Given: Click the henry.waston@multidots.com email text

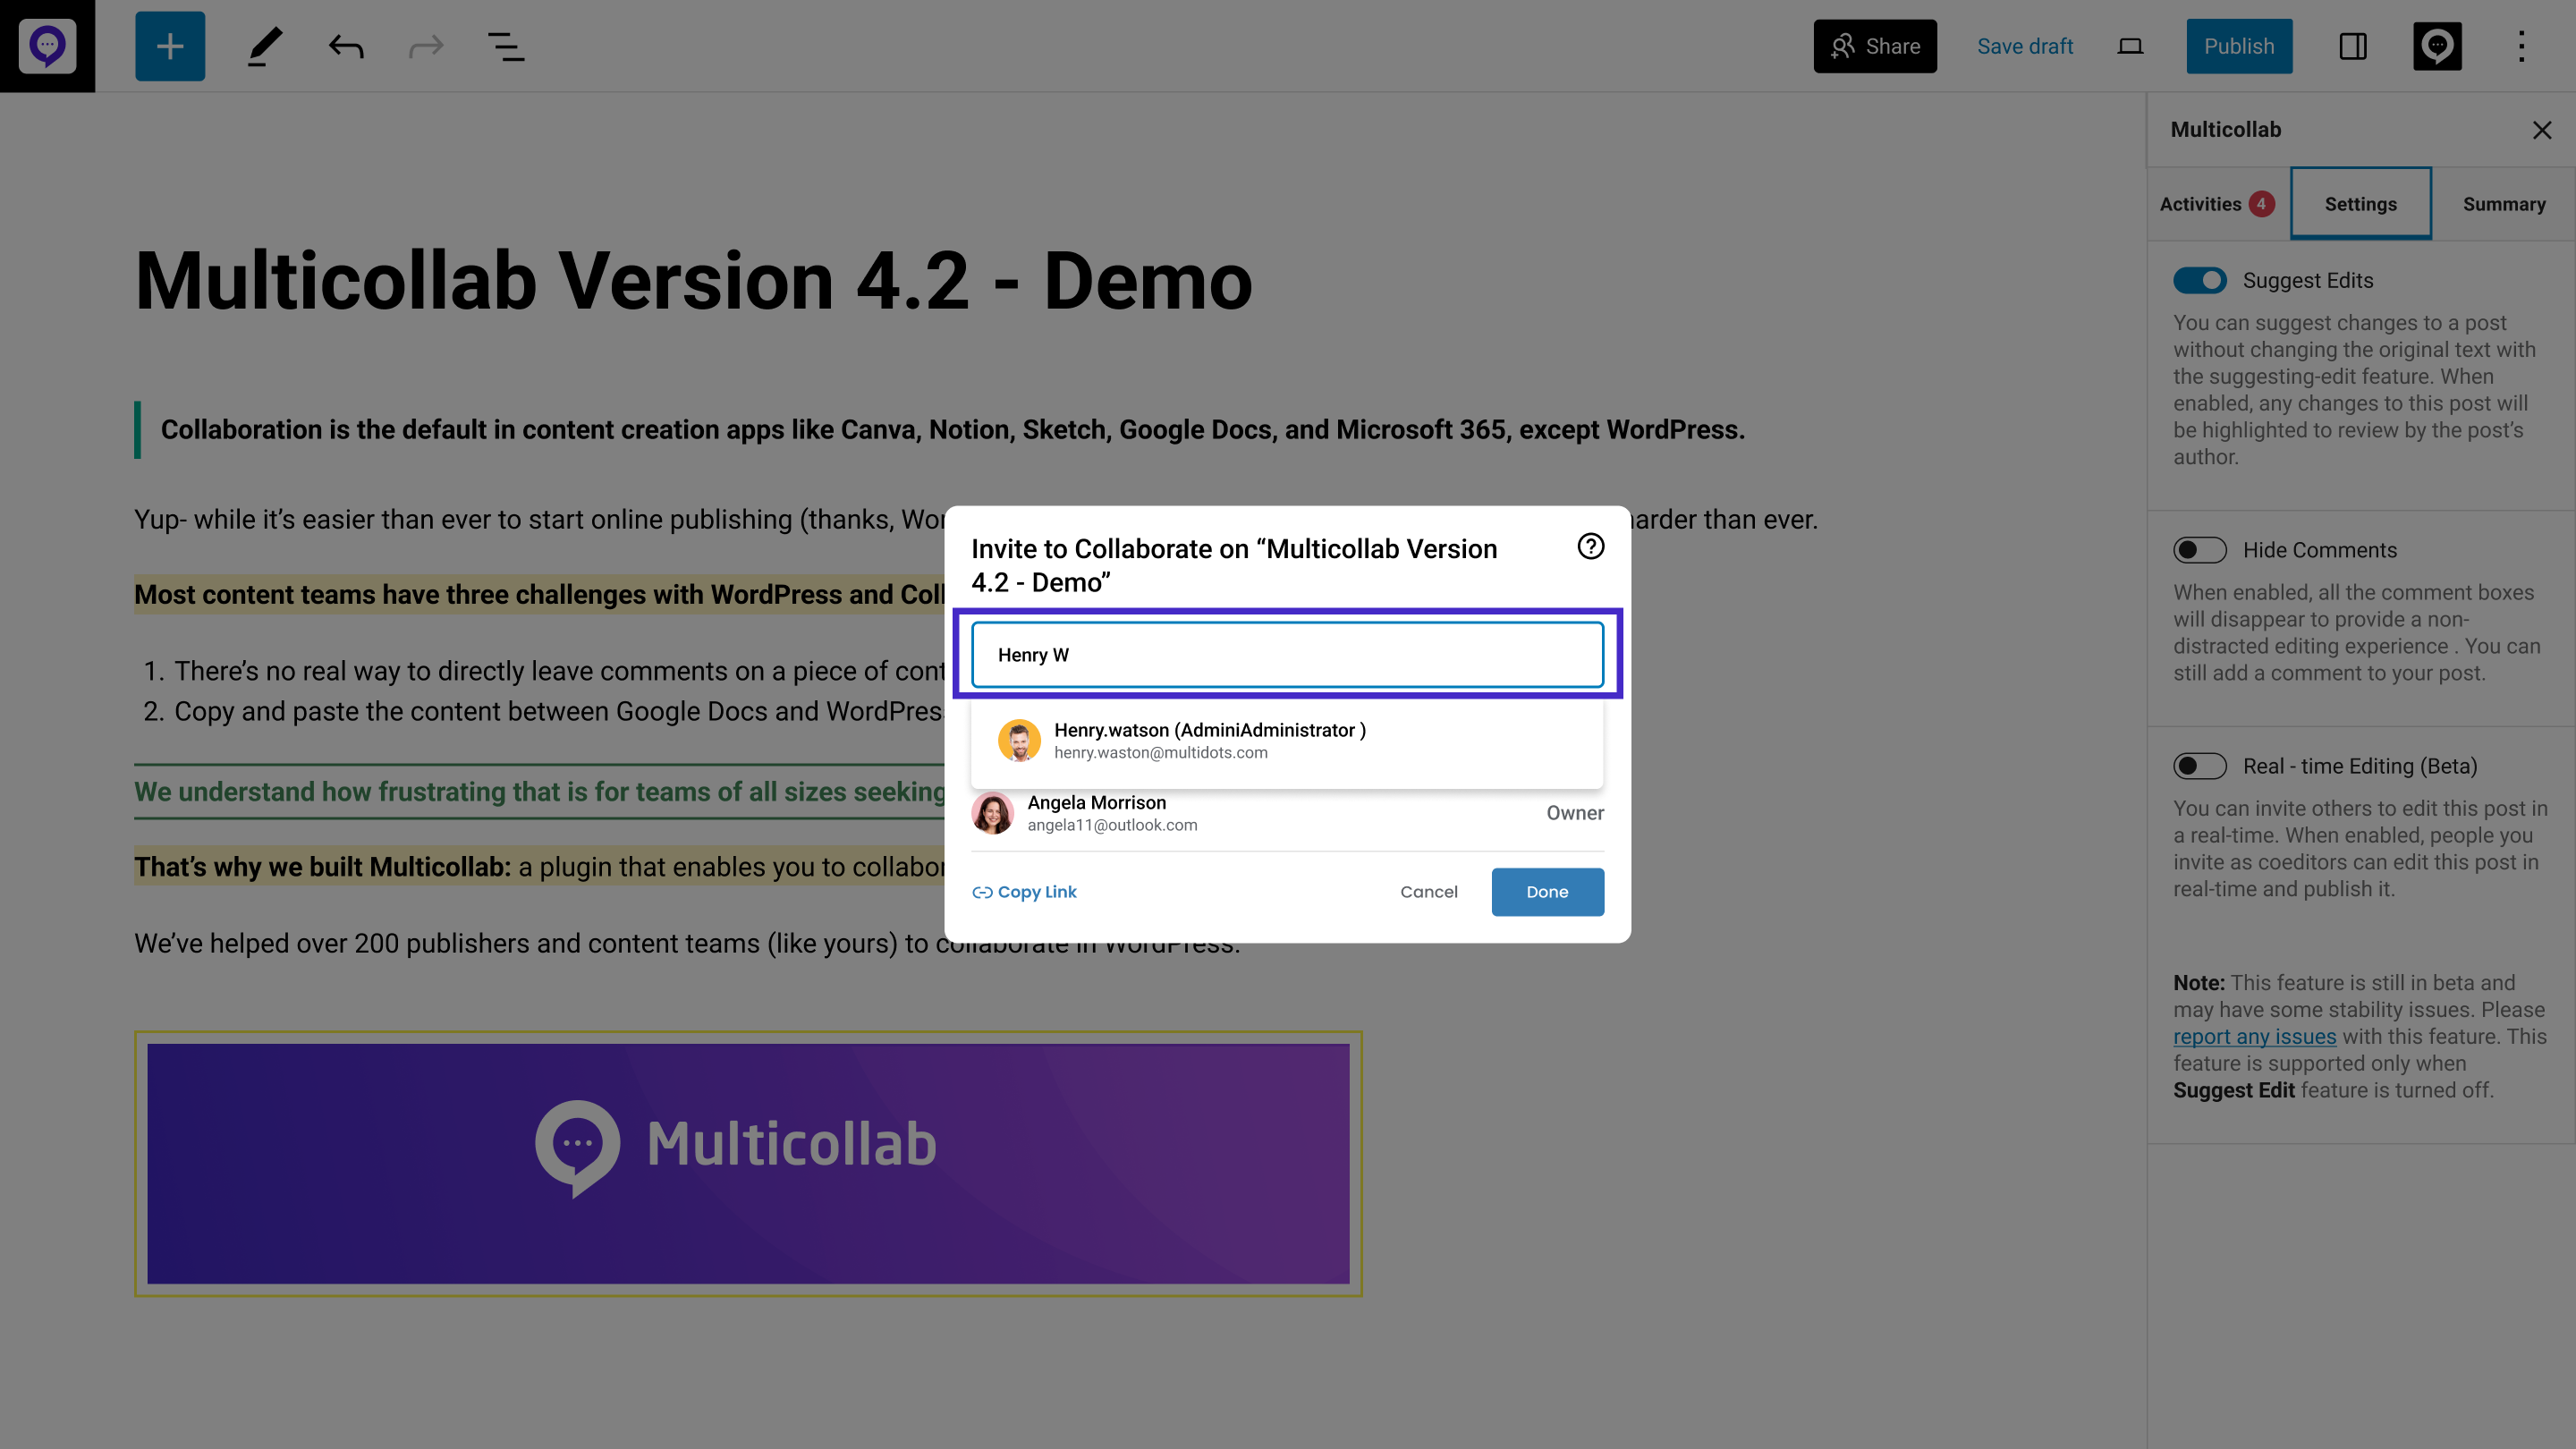Looking at the screenshot, I should 1160,753.
